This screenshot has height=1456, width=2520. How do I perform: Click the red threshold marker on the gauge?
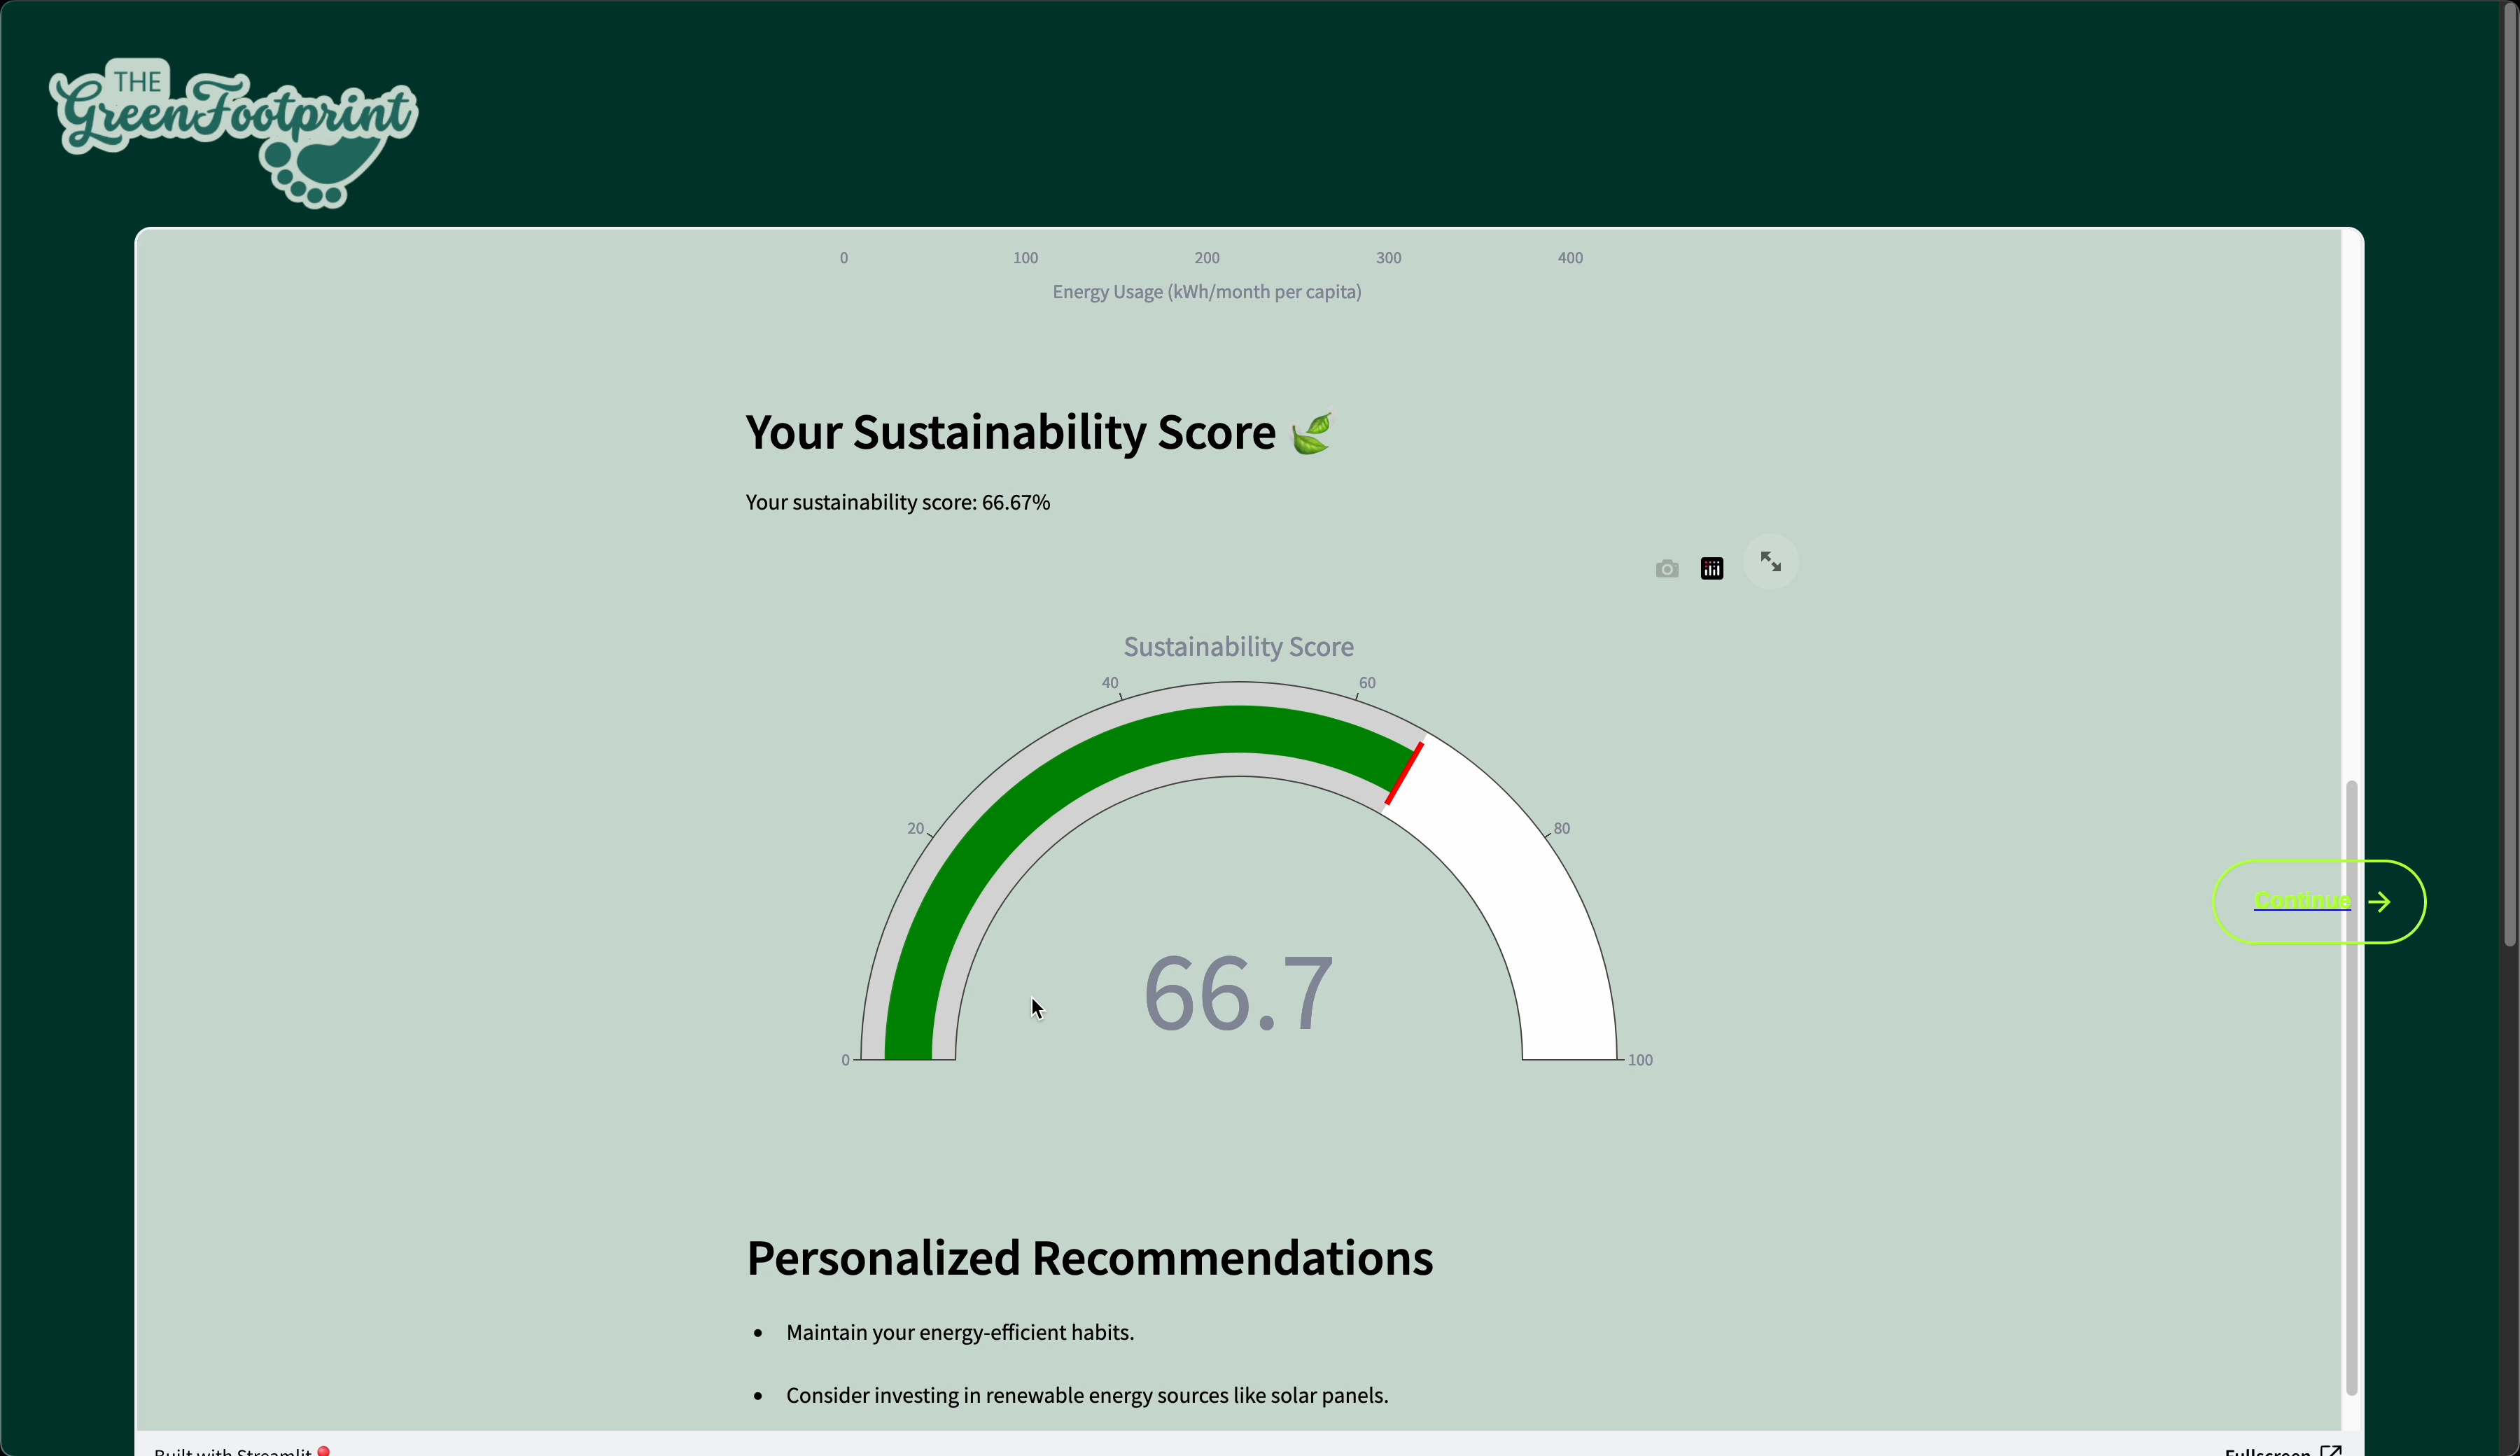pyautogui.click(x=1404, y=773)
